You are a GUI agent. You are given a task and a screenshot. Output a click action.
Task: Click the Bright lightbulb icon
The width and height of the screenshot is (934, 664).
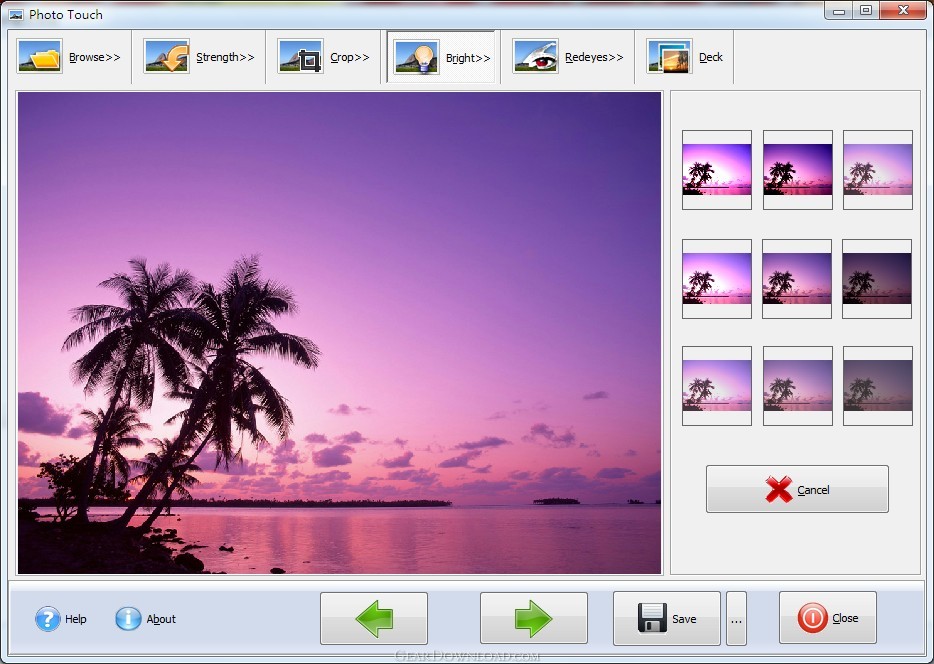tap(417, 57)
